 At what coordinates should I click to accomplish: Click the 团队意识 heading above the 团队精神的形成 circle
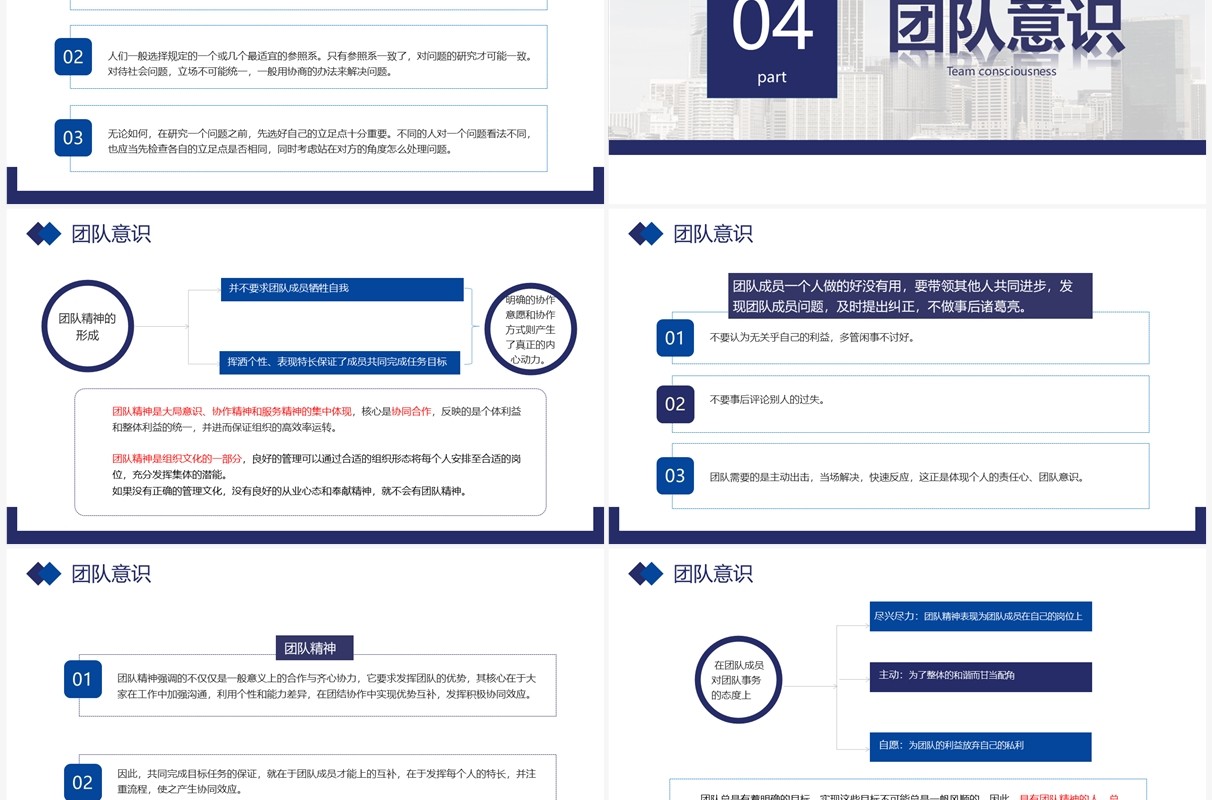[x=111, y=234]
